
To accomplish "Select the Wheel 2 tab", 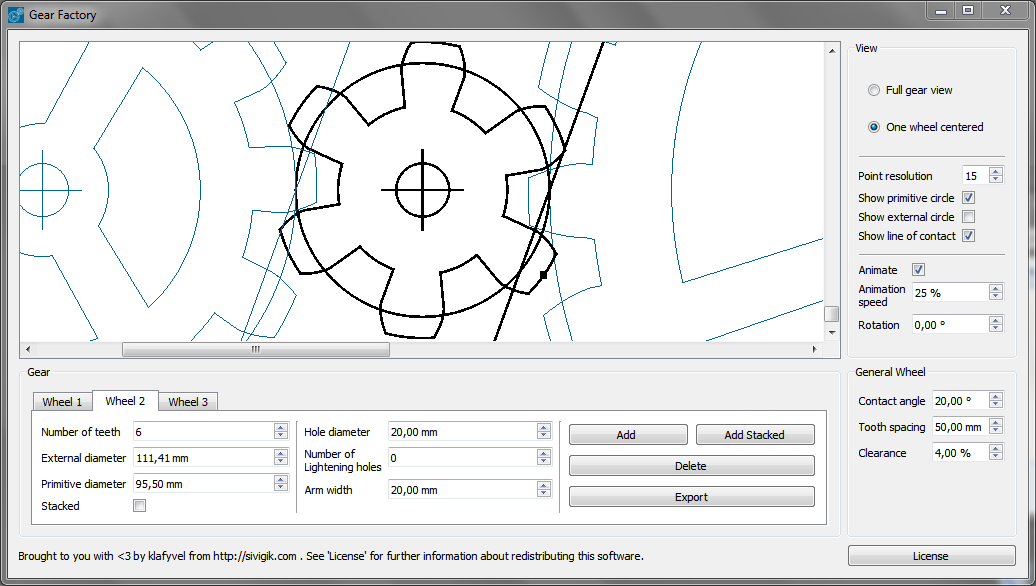I will pos(125,400).
